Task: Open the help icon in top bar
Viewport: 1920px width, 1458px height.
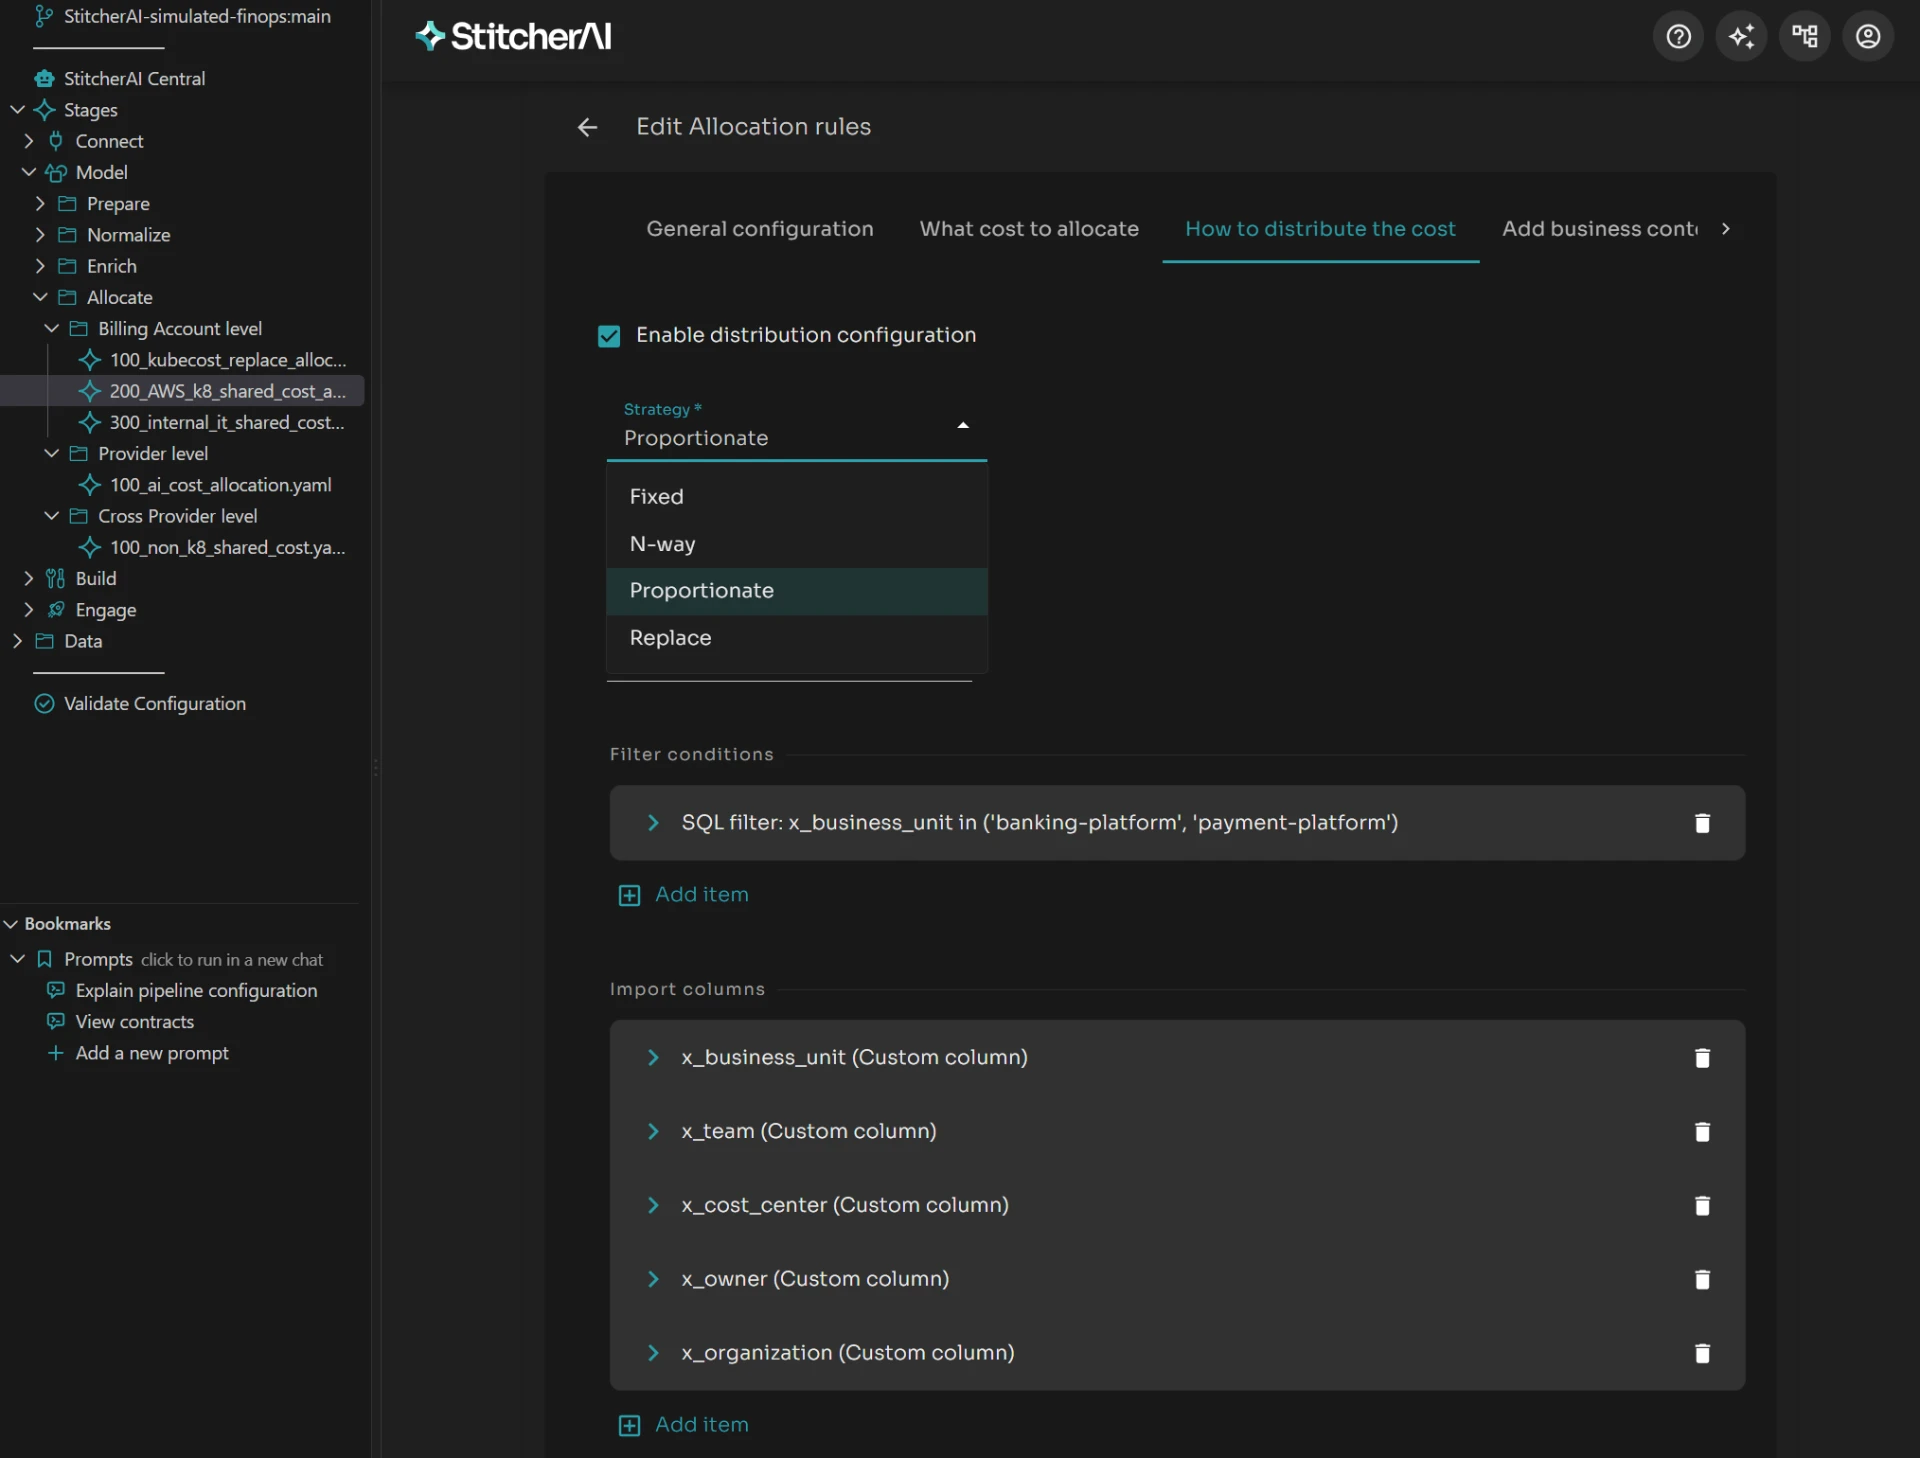Action: point(1678,37)
